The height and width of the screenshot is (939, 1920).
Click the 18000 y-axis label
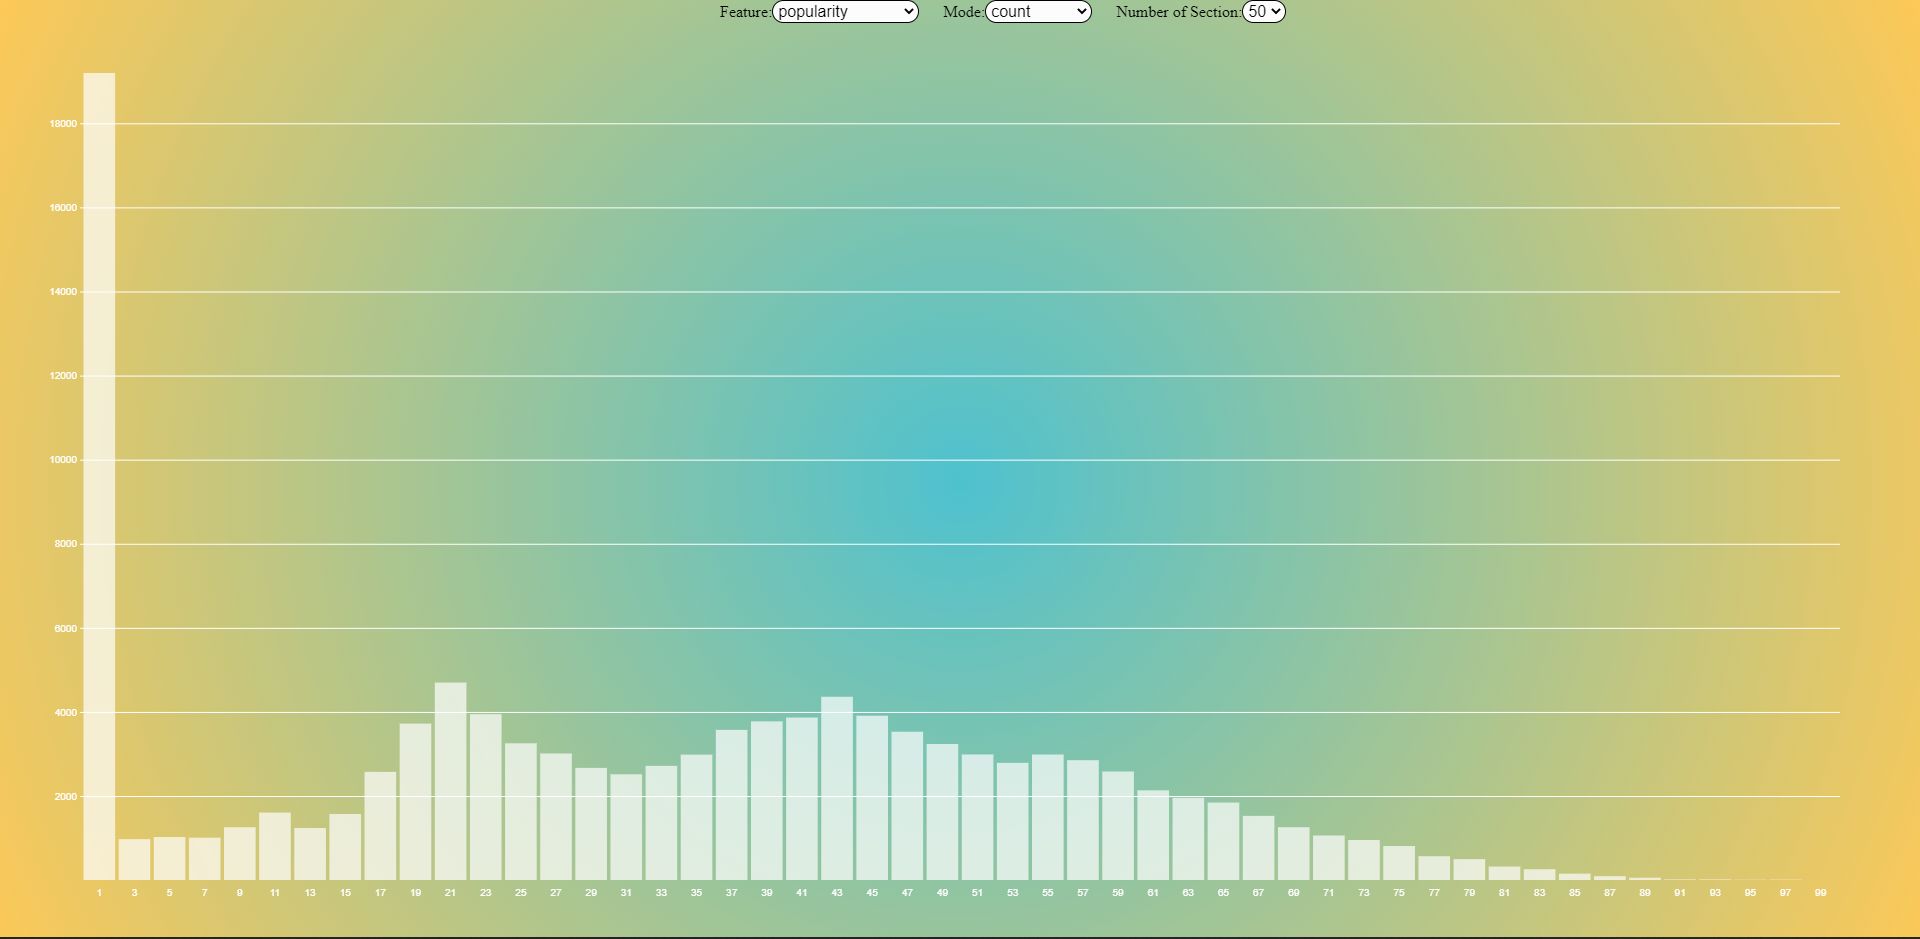pos(62,124)
